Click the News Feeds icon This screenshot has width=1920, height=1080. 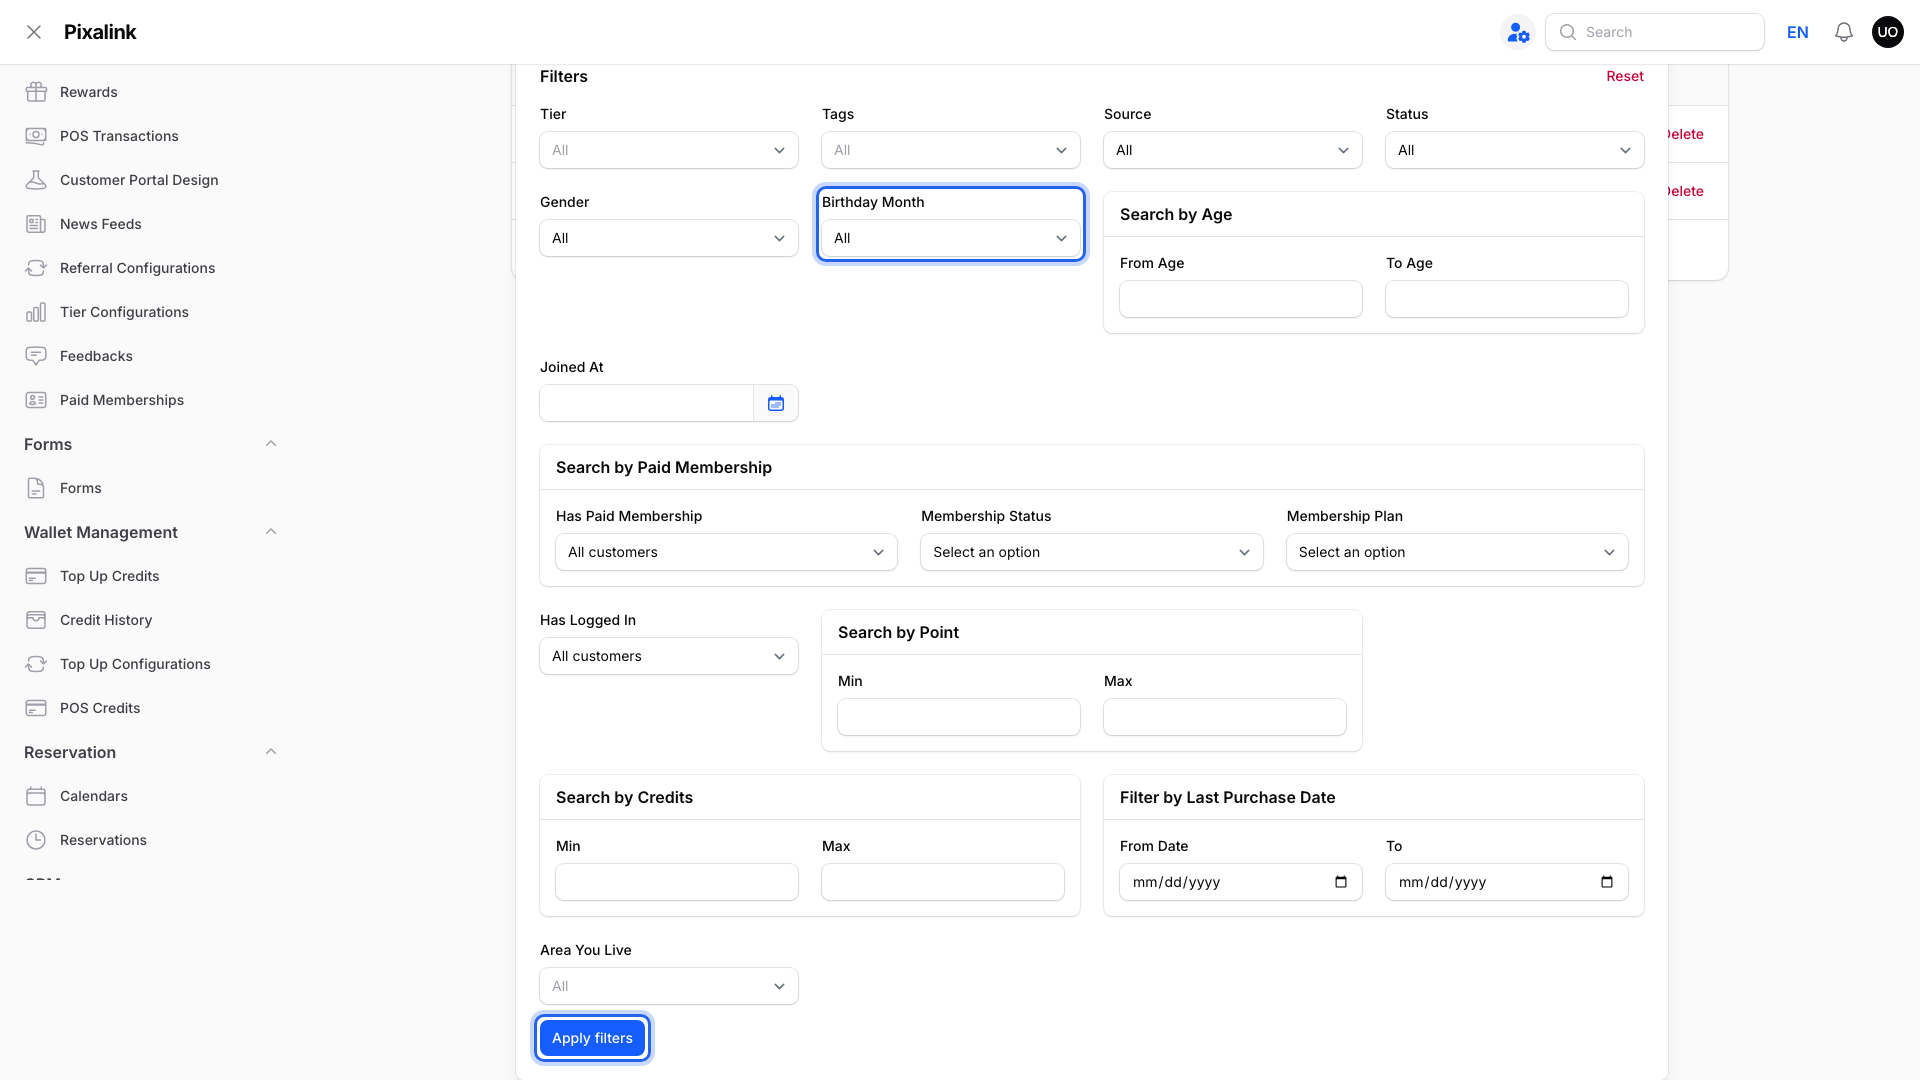[x=36, y=224]
